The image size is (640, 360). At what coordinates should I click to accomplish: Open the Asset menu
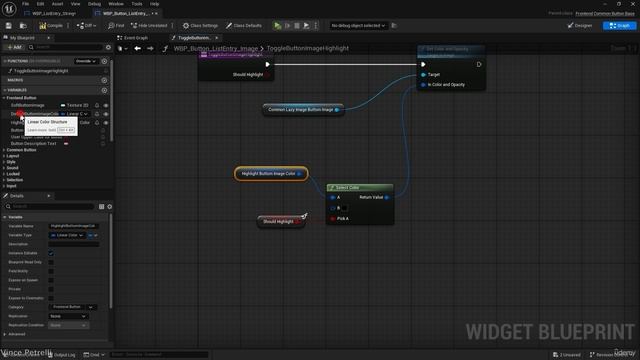click(57, 4)
